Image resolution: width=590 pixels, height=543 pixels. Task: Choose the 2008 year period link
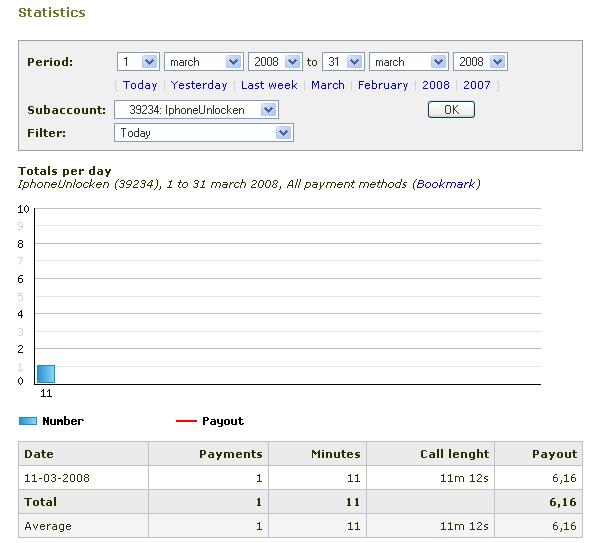(436, 85)
